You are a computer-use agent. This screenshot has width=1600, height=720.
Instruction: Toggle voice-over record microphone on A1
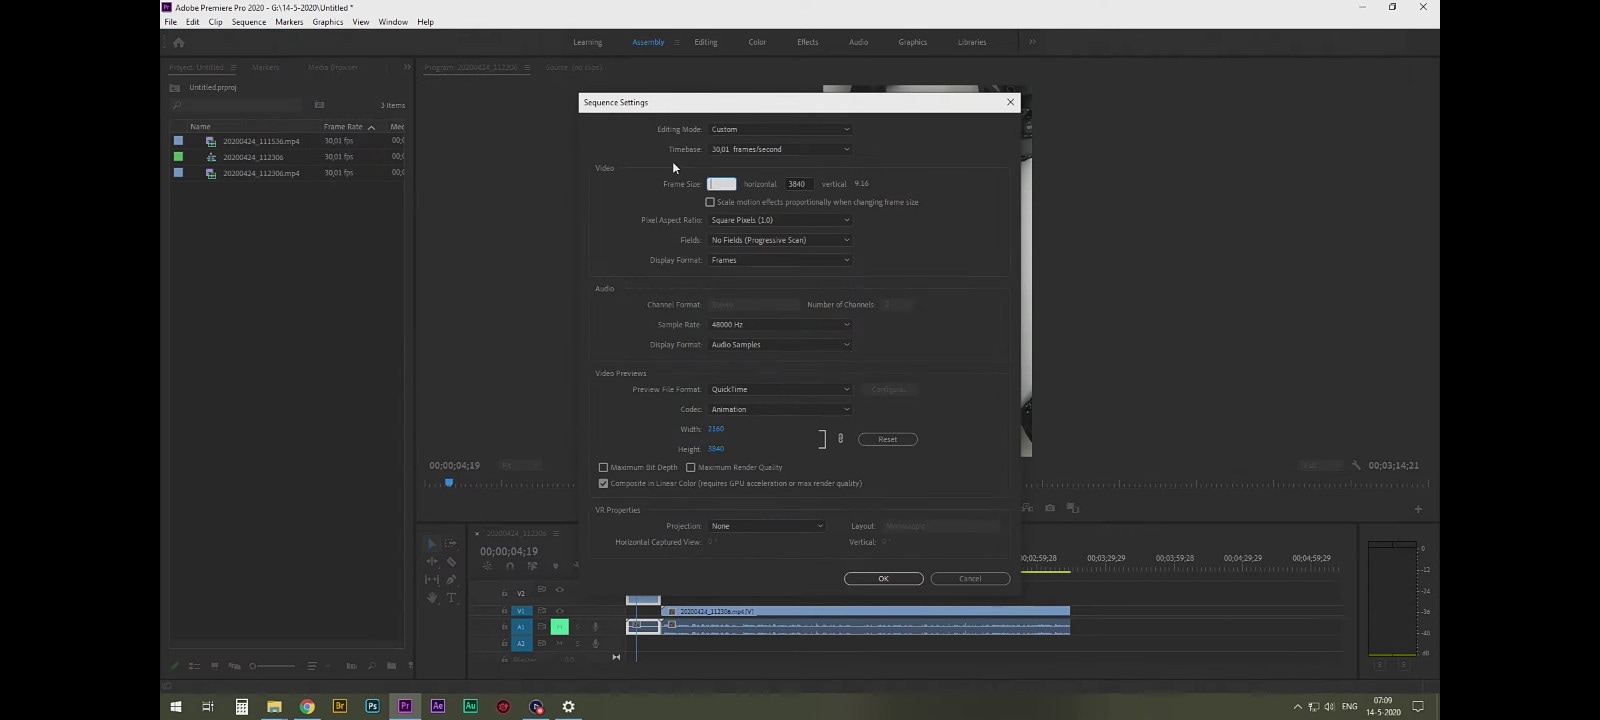[595, 627]
